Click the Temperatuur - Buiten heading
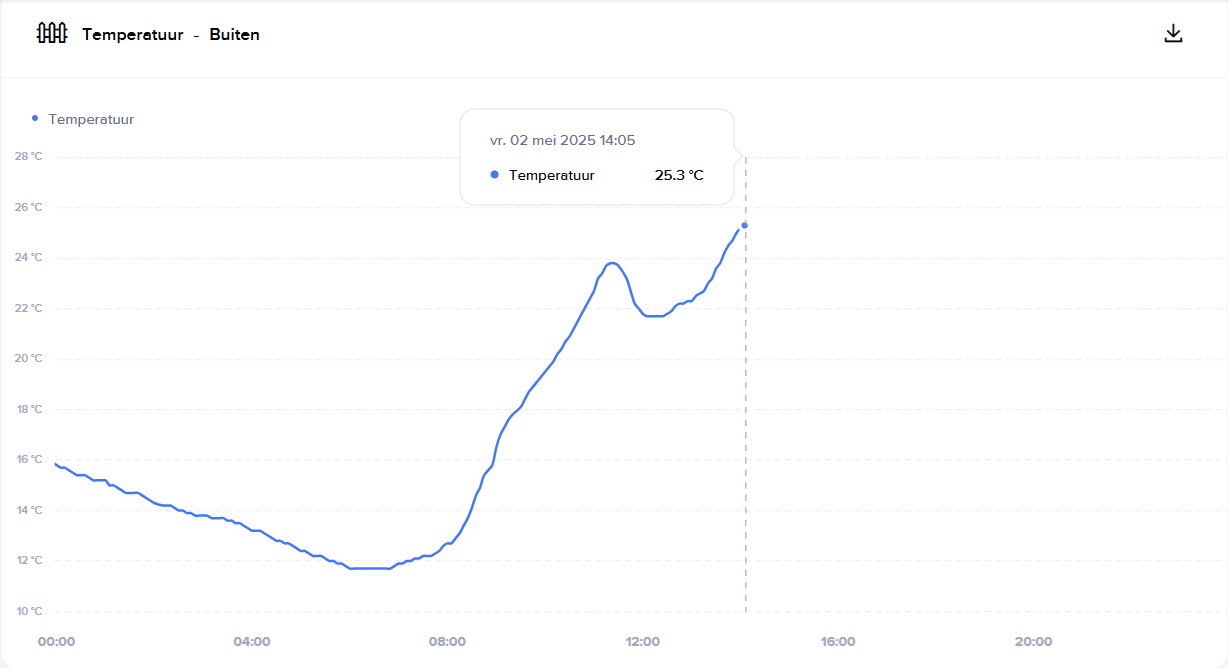This screenshot has height=668, width=1228. click(171, 35)
